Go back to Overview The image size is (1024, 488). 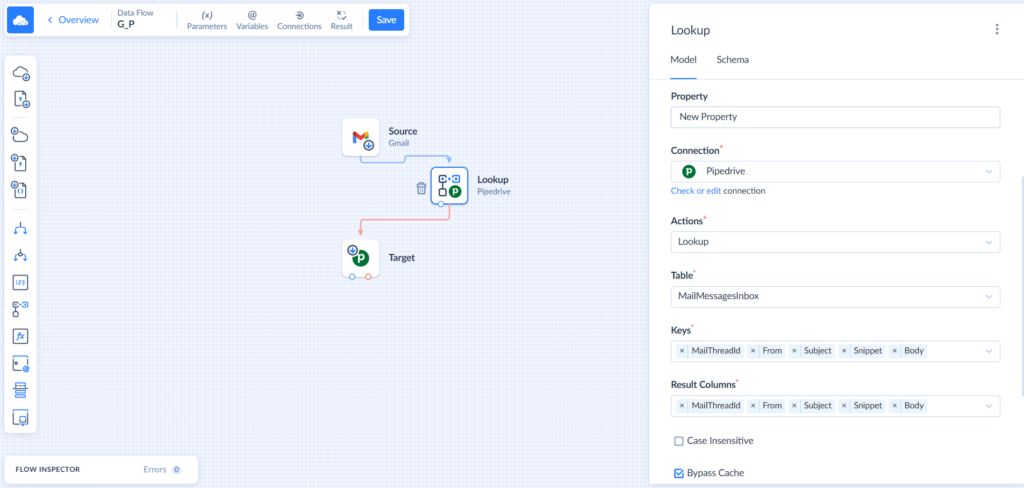[73, 20]
